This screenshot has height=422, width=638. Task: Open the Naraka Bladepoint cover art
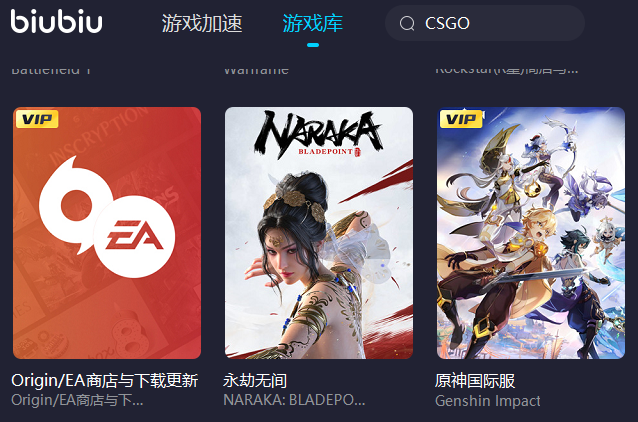(x=319, y=233)
